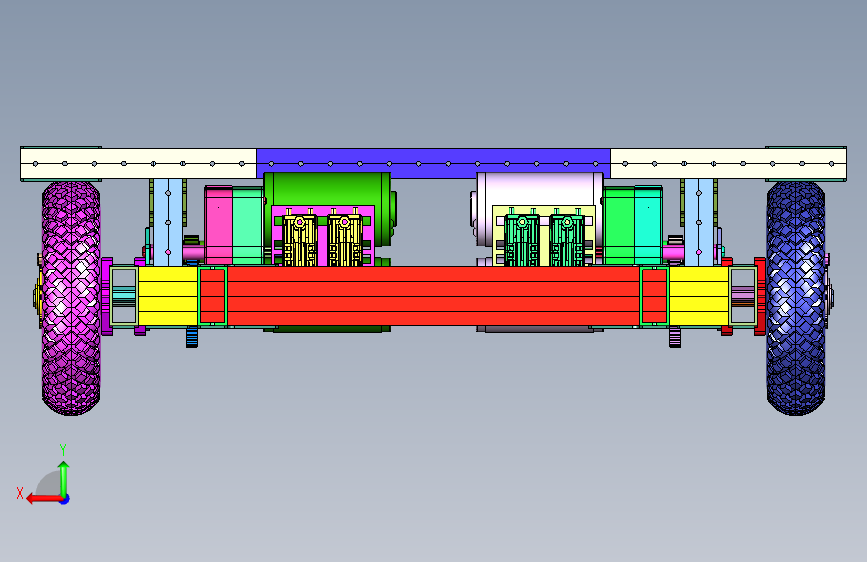Screen dimensions: 867x562
Task: Select the pink block beside the green motor
Action: 218,225
